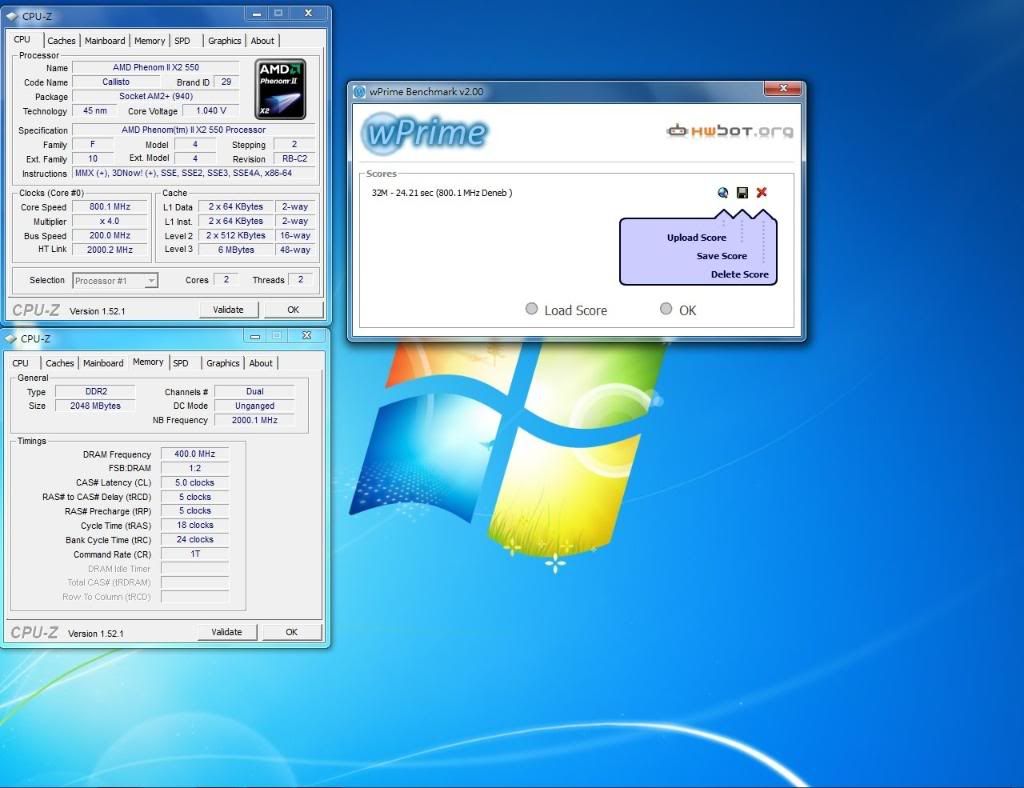The height and width of the screenshot is (788, 1024).
Task: Open Caches tab in upper CPU-Z window
Action: point(61,40)
